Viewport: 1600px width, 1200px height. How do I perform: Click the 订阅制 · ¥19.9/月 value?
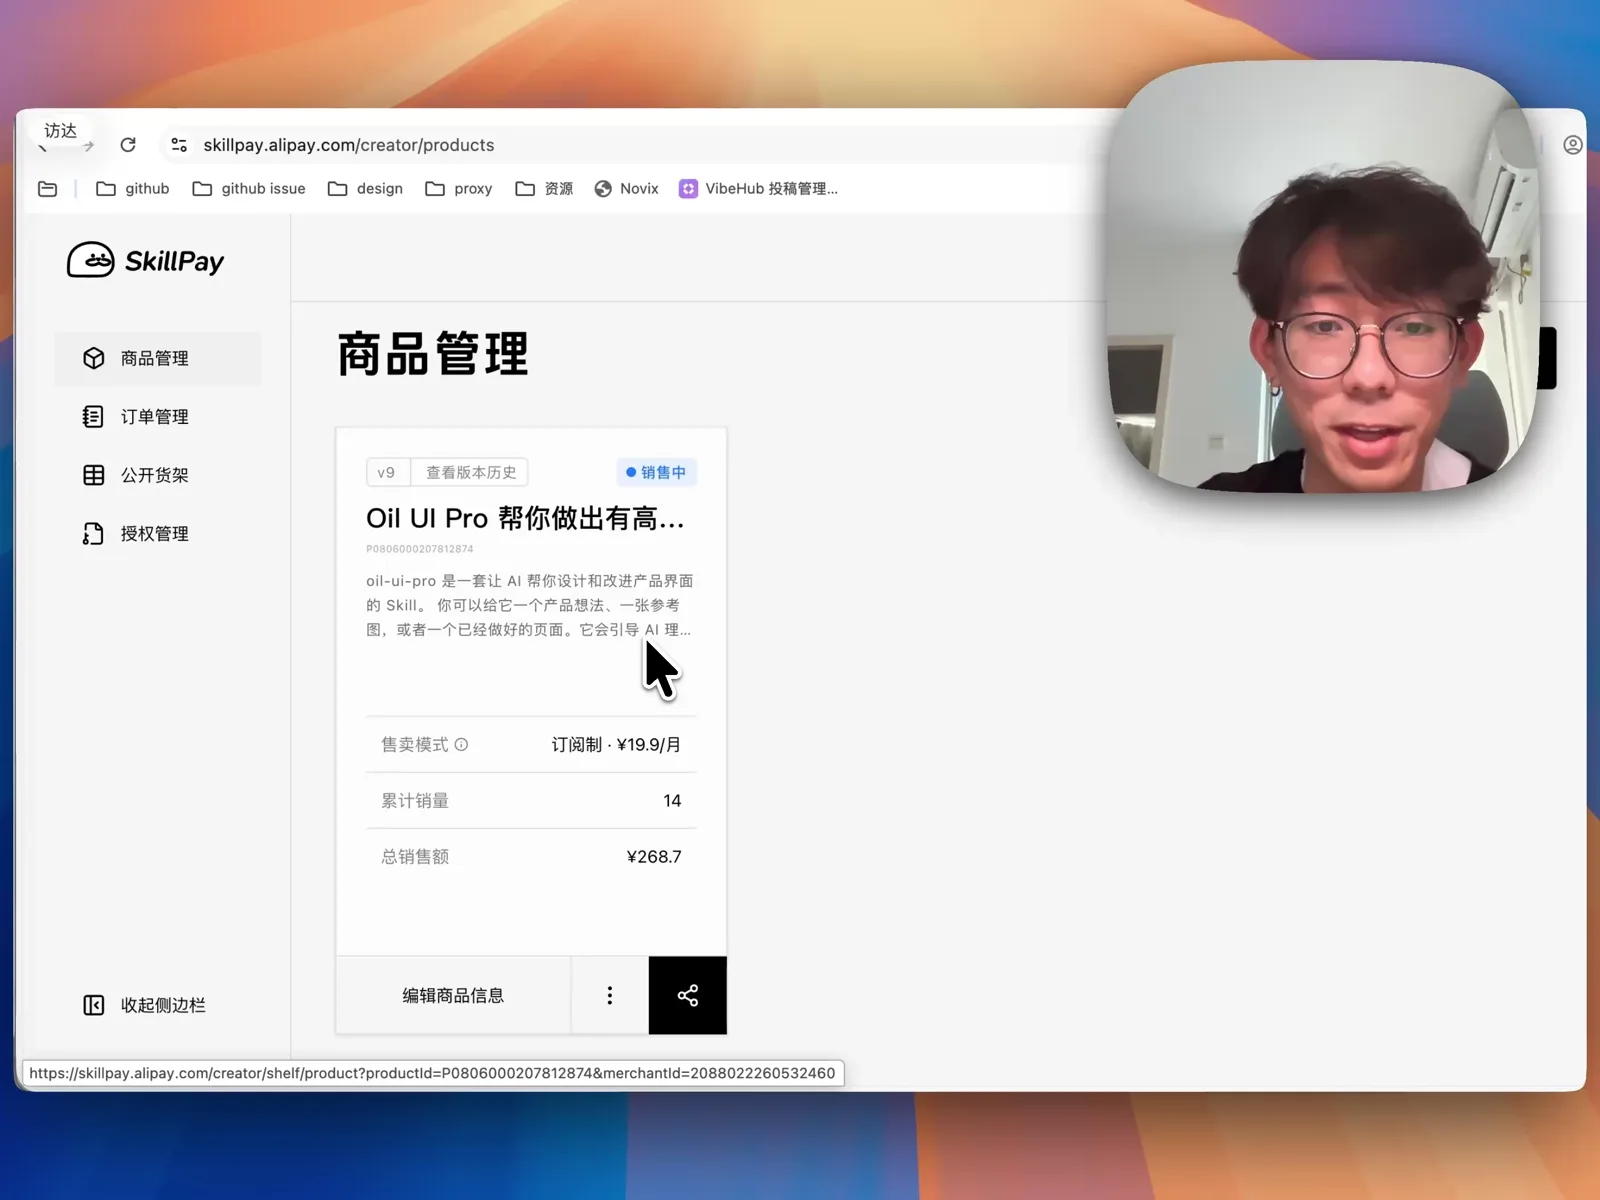(616, 744)
